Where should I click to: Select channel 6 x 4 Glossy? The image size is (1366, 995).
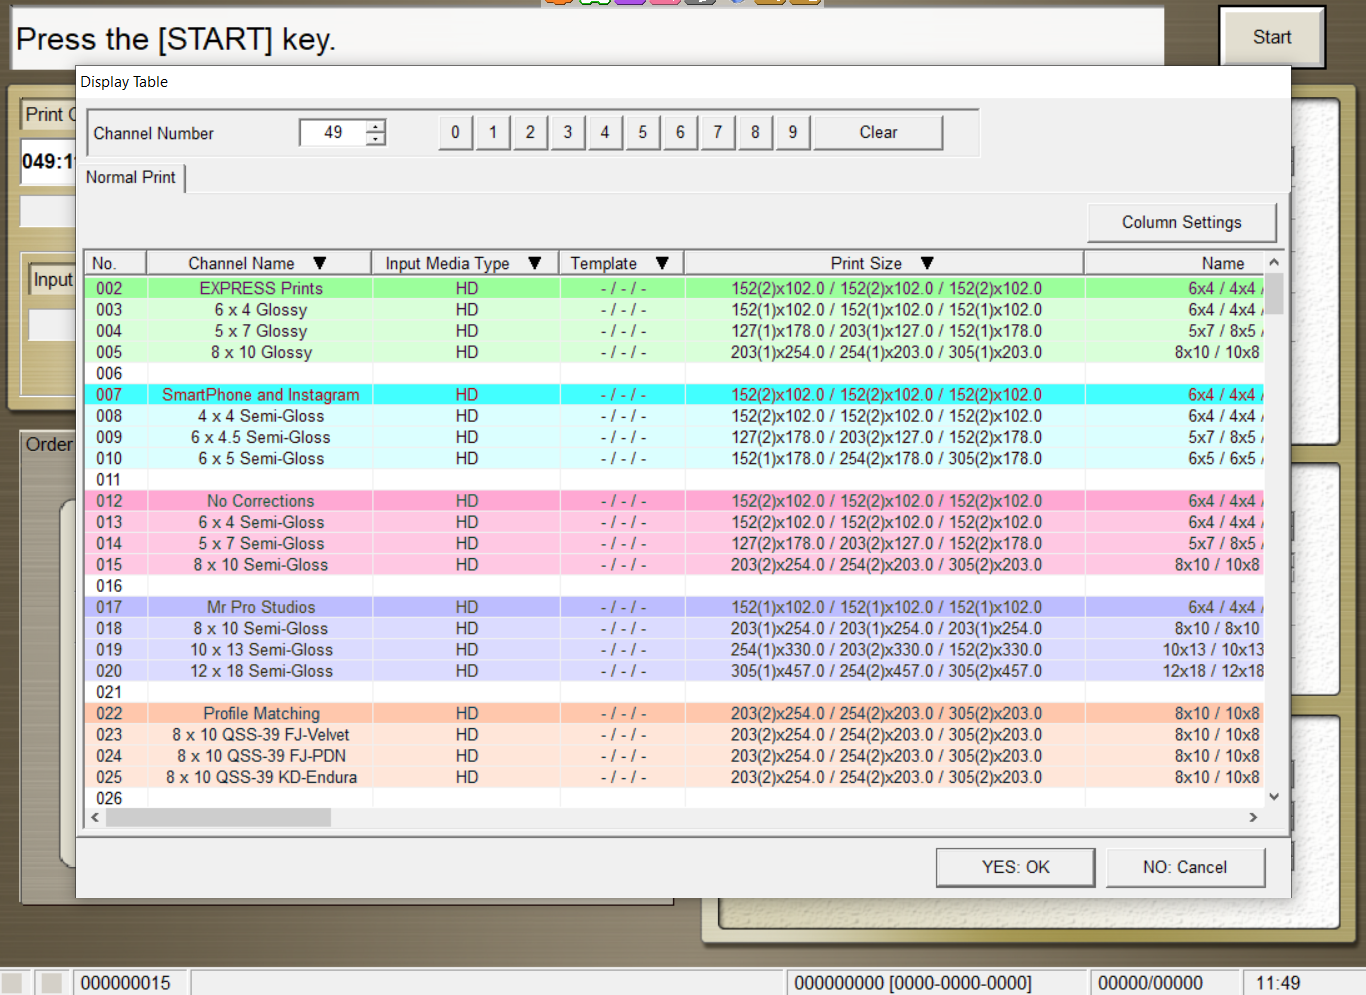coord(675,310)
